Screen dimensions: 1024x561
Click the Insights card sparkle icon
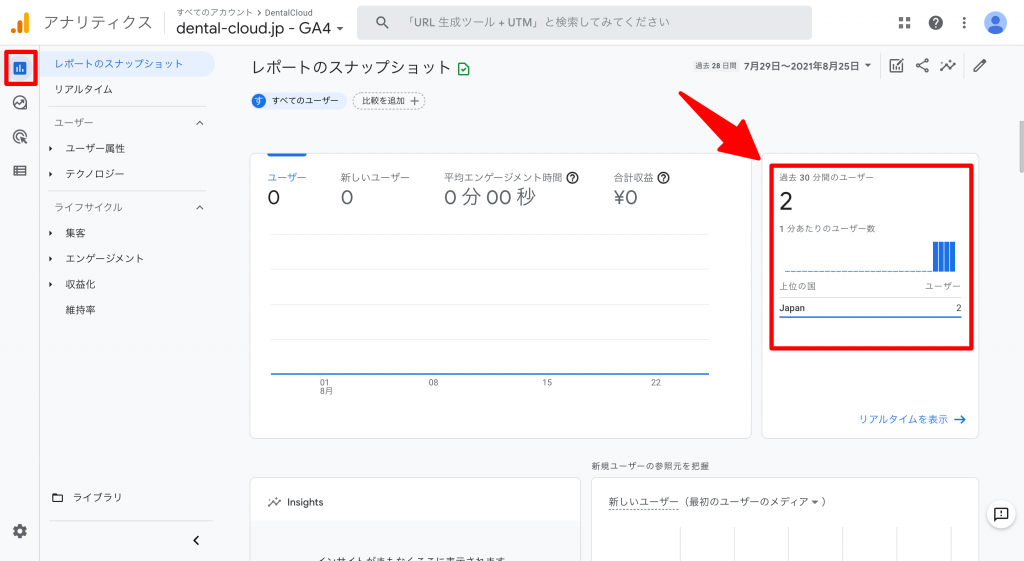click(274, 502)
